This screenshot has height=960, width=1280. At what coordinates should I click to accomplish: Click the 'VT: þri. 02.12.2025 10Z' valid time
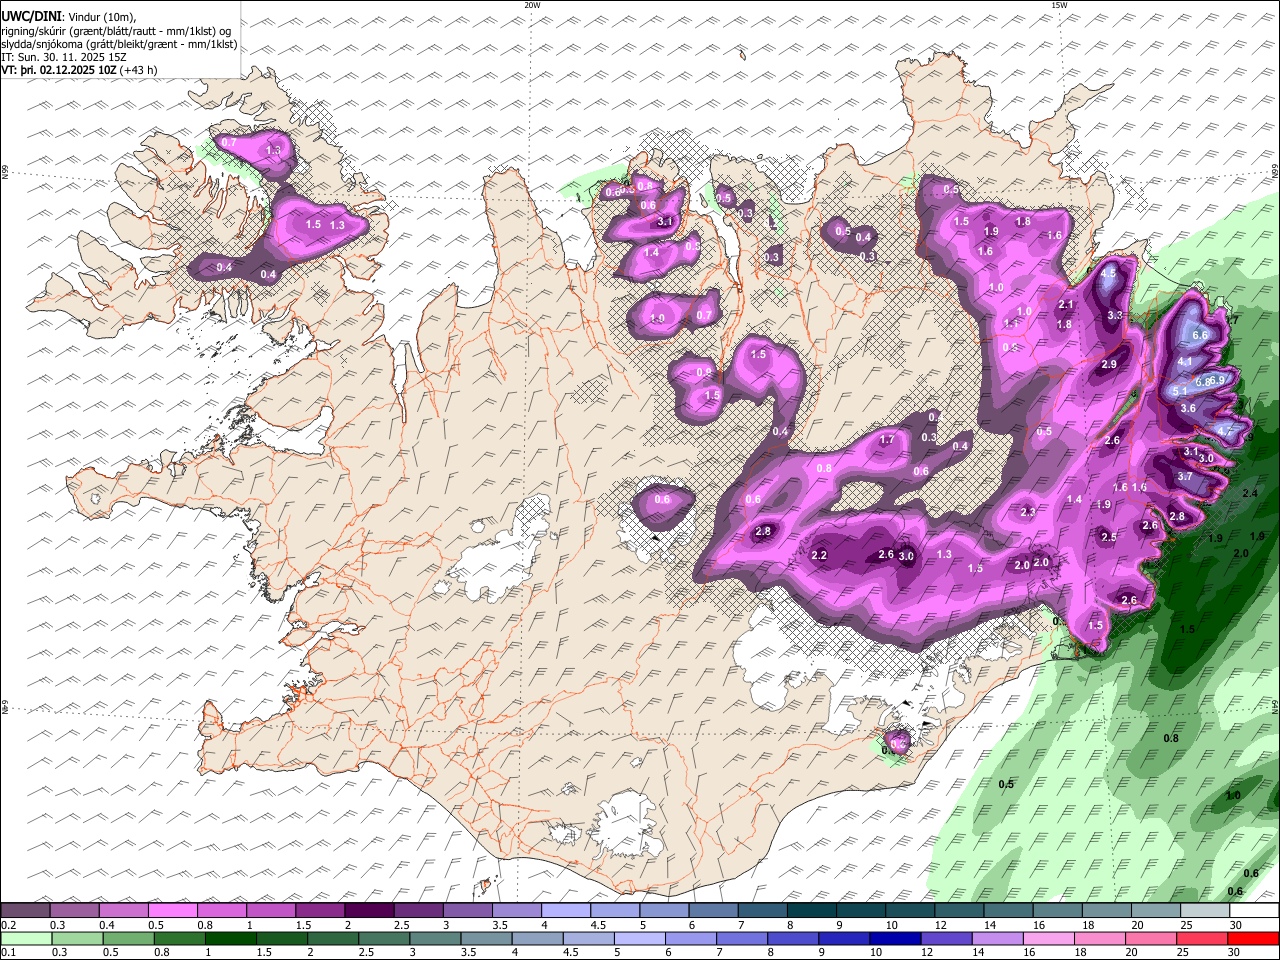click(x=58, y=70)
